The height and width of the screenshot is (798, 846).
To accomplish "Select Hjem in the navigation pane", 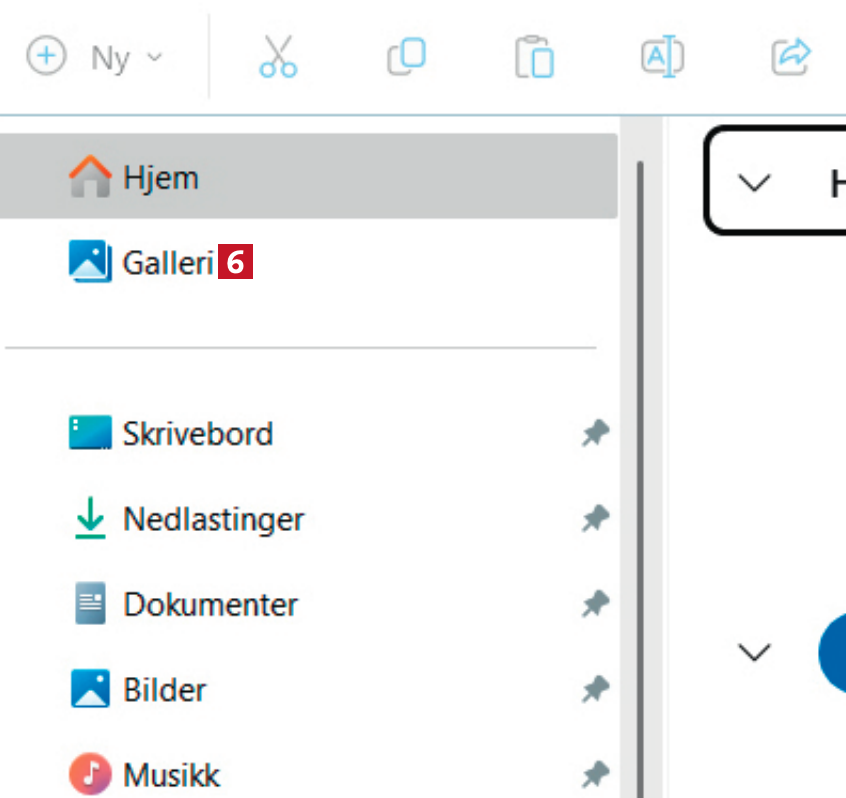I will 160,178.
